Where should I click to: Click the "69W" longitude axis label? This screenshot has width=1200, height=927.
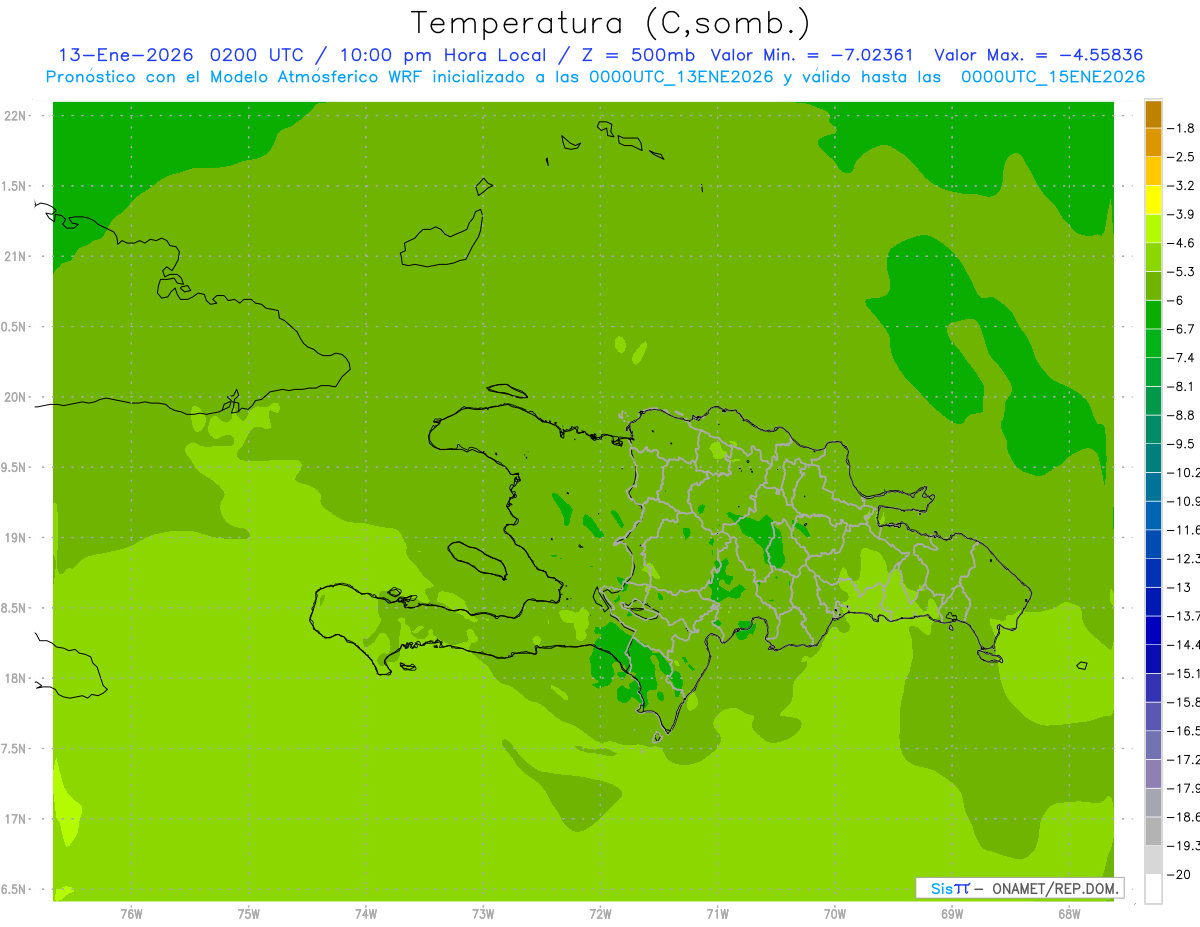pyautogui.click(x=952, y=914)
